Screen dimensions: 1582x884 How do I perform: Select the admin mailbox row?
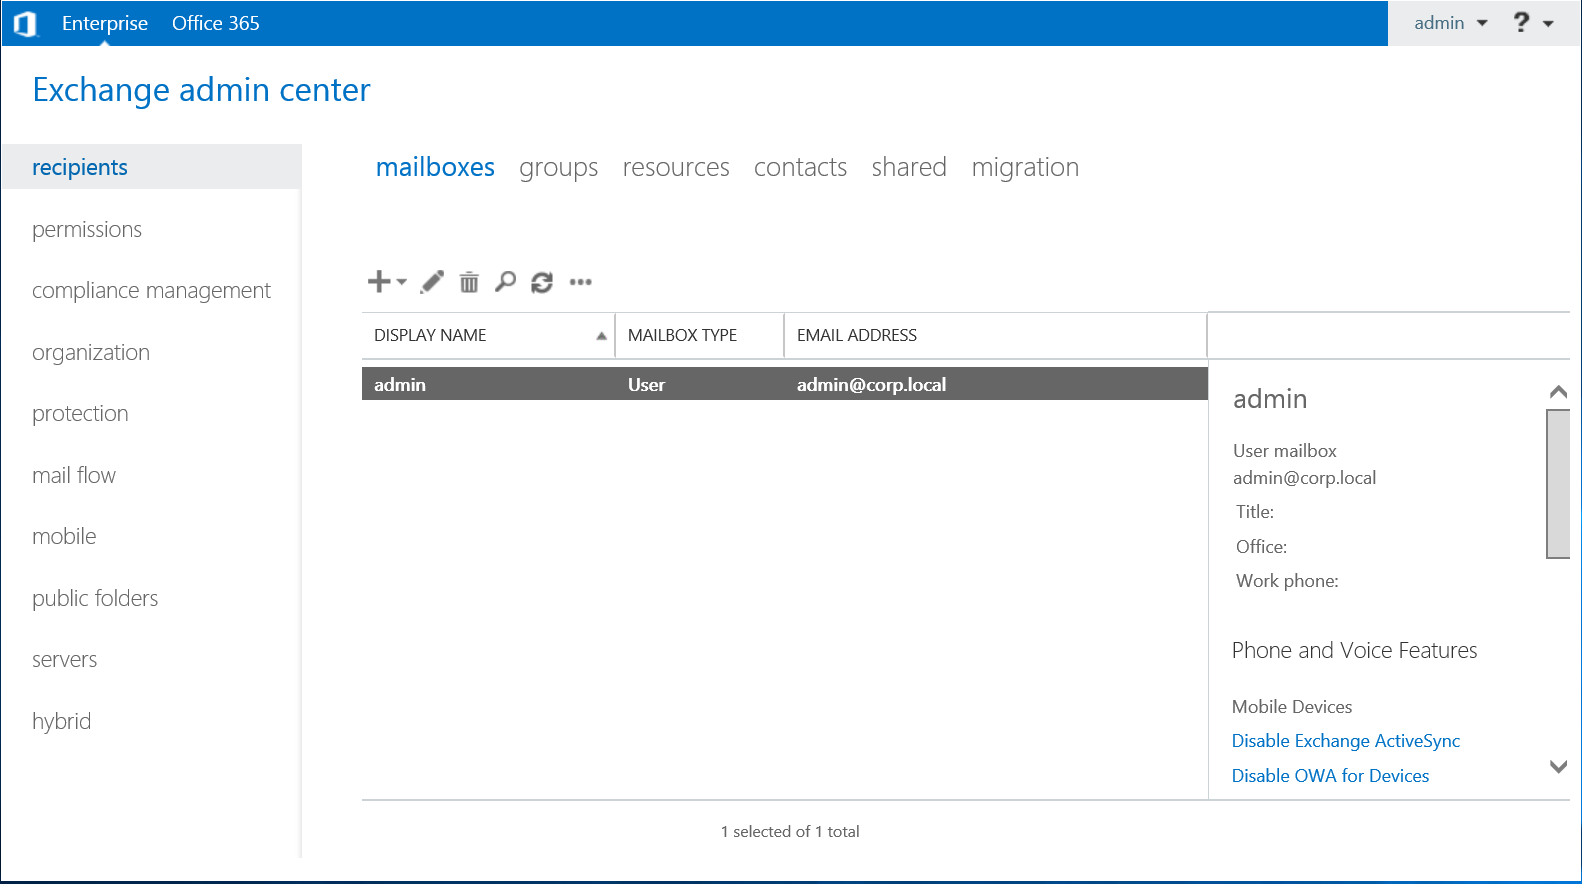[785, 384]
